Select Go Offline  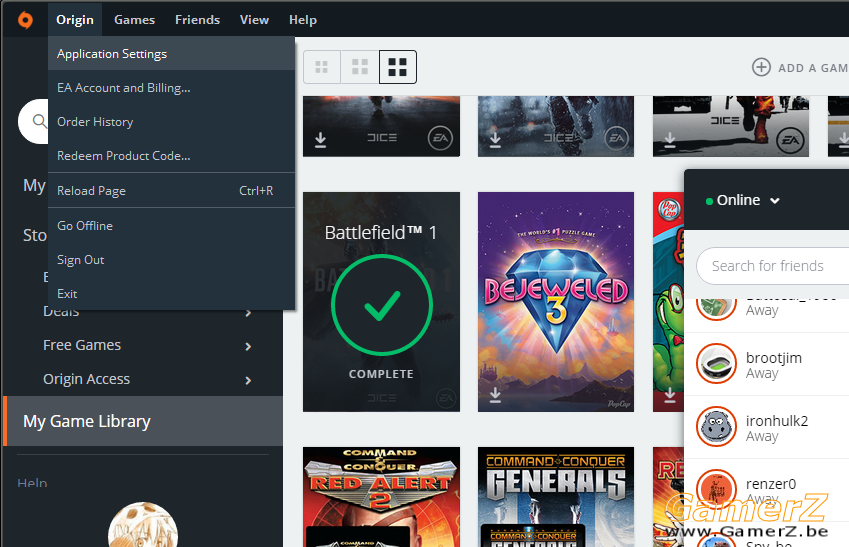(171, 226)
